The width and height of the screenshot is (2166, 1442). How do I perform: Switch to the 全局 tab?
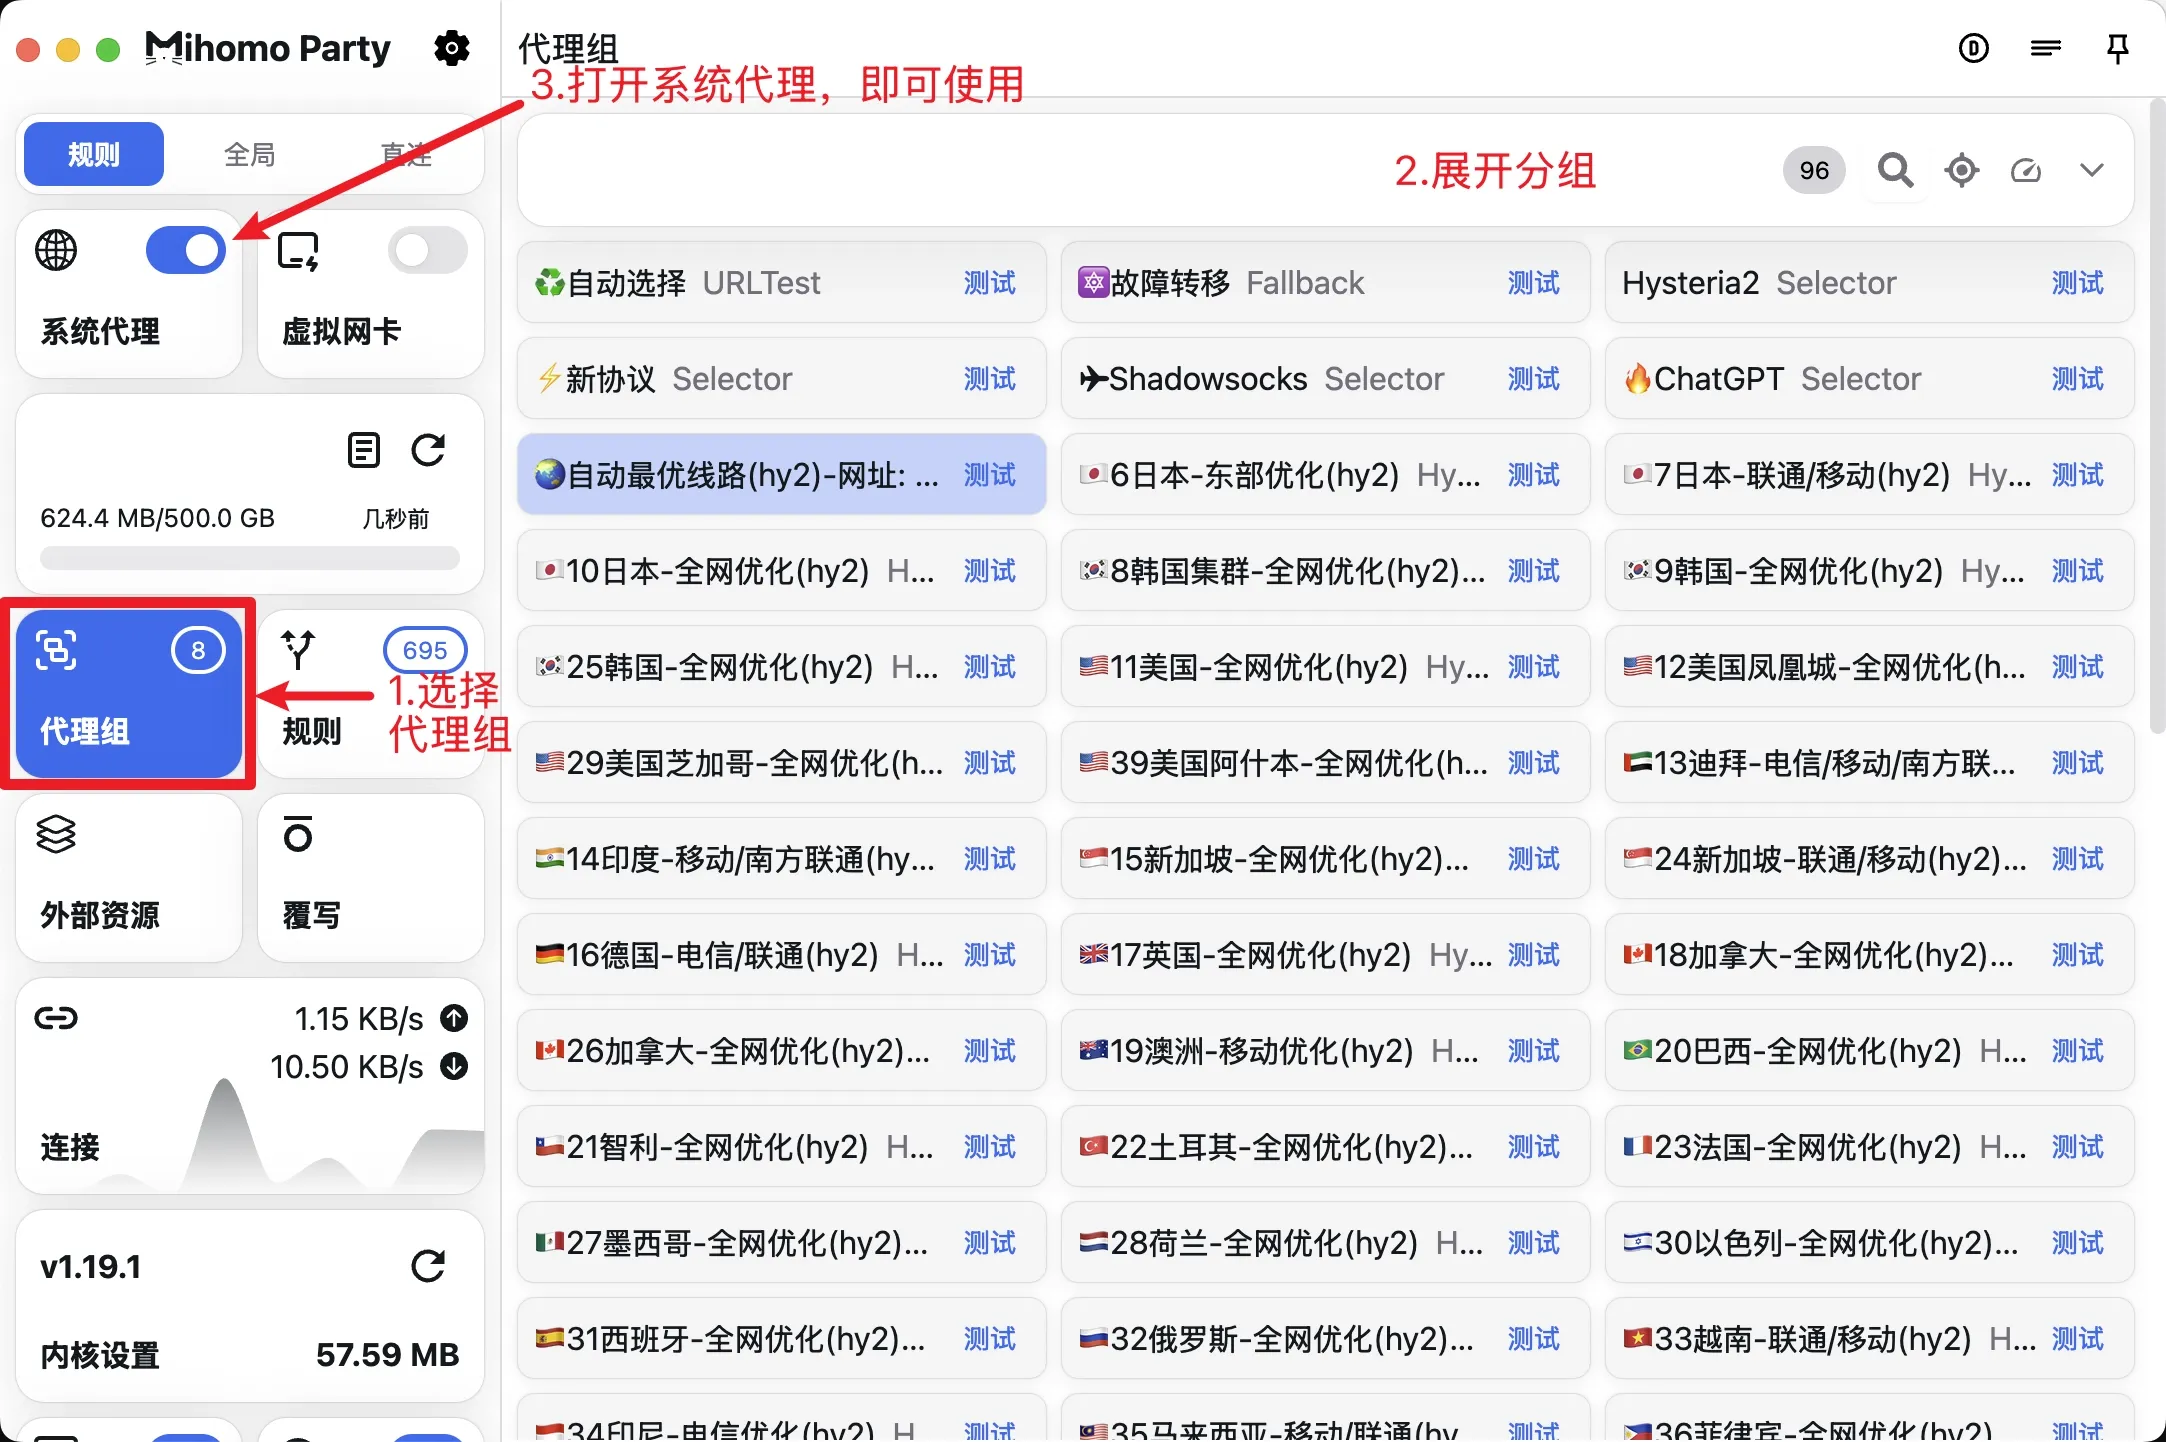coord(249,154)
